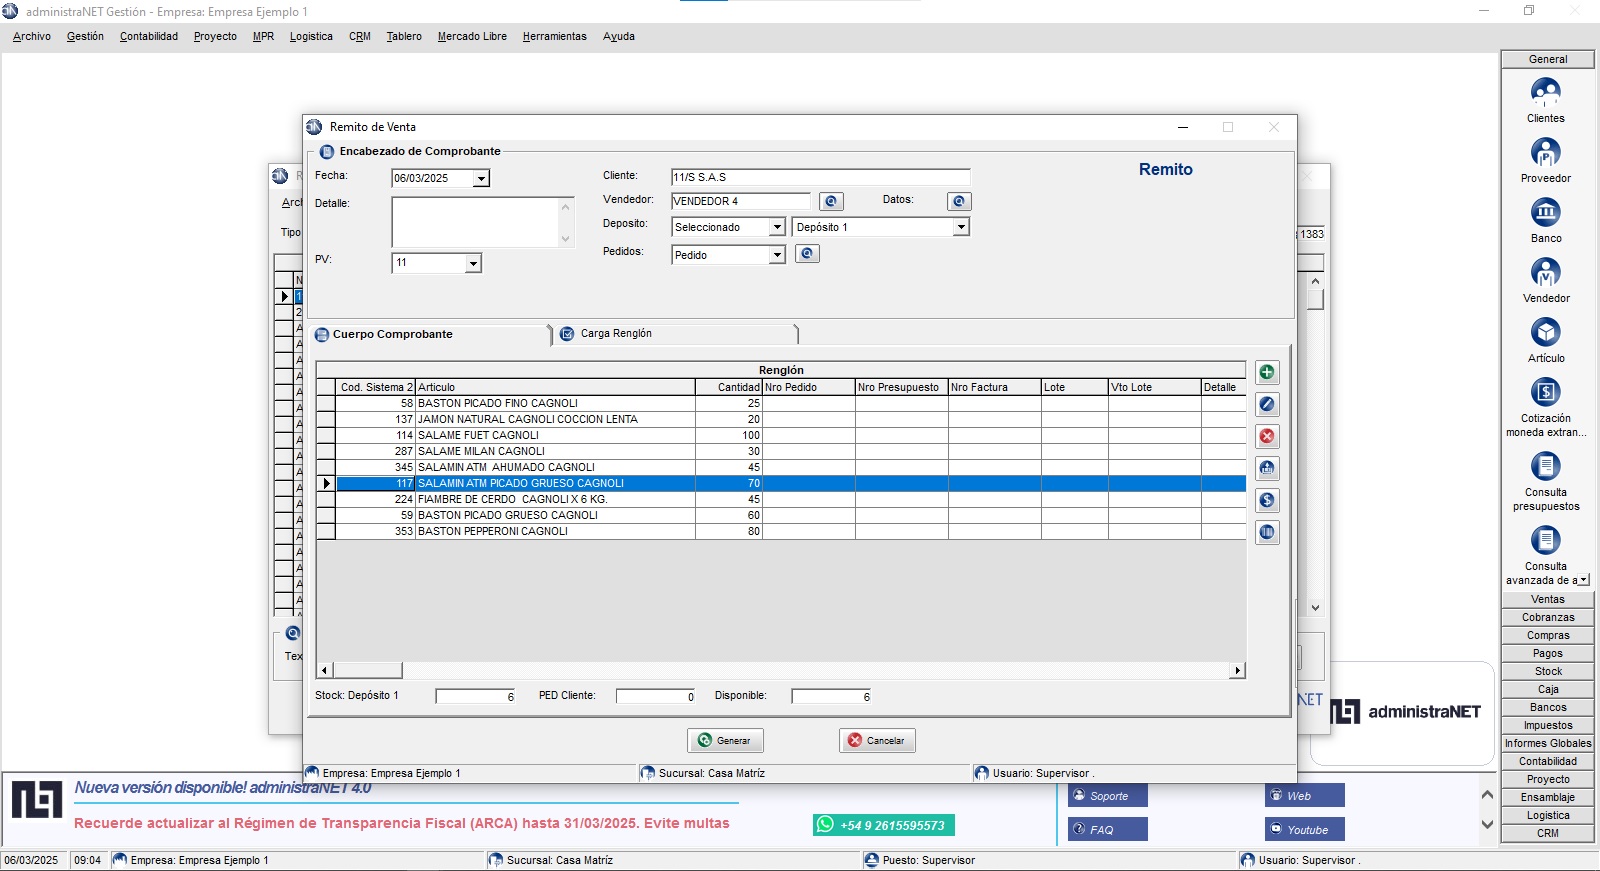Open the Cobranzas sidebar section
Image resolution: width=1600 pixels, height=871 pixels.
tap(1548, 618)
